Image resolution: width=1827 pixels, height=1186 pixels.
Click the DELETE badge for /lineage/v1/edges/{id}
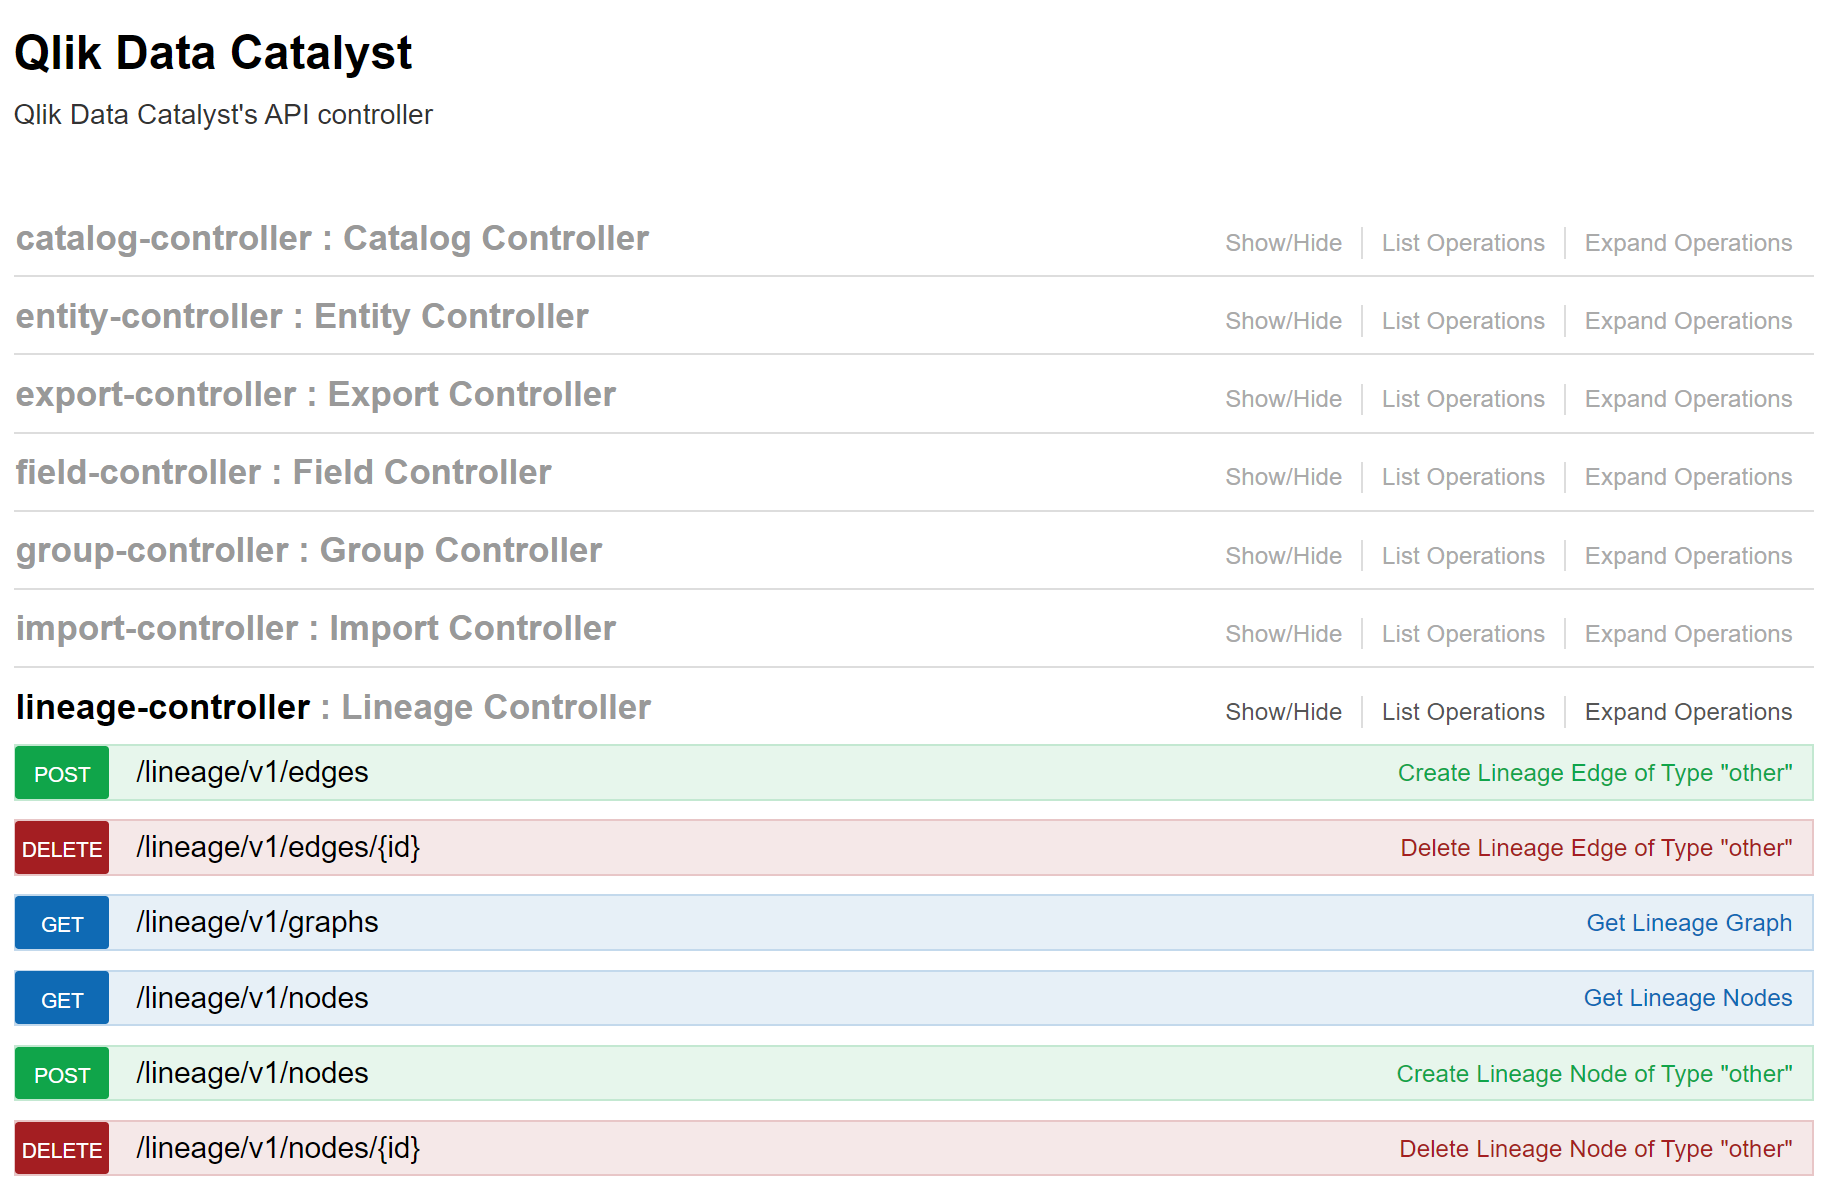coord(61,848)
